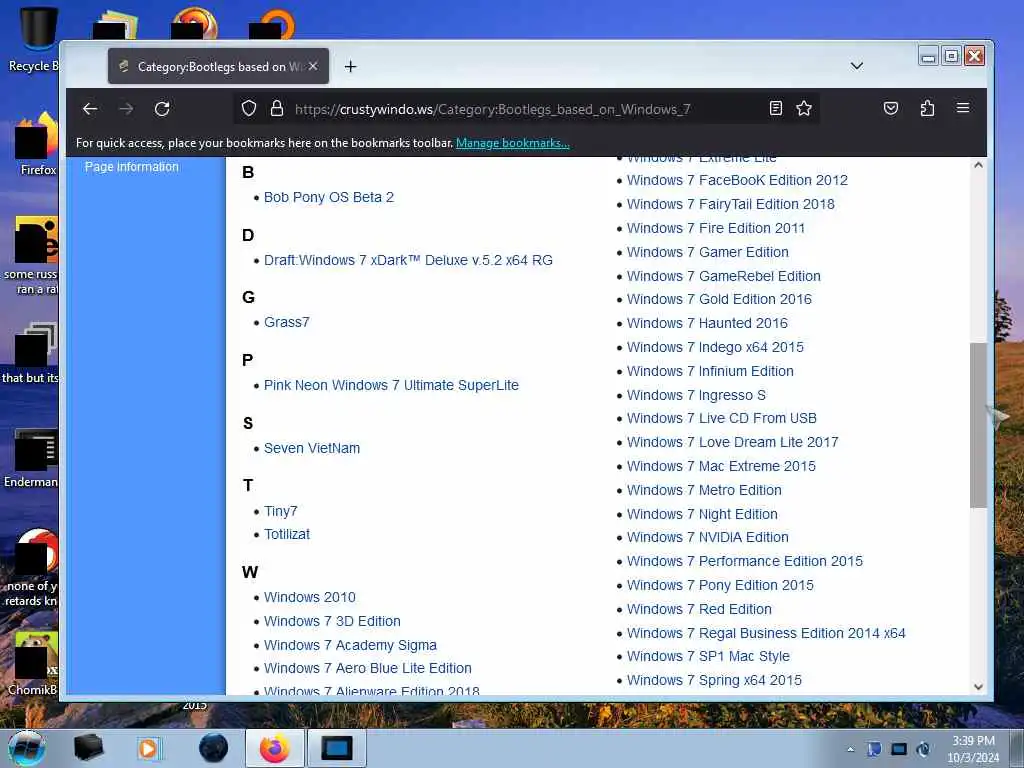
Task: Open Windows 7 Mac Extreme 2015
Action: [x=721, y=466]
